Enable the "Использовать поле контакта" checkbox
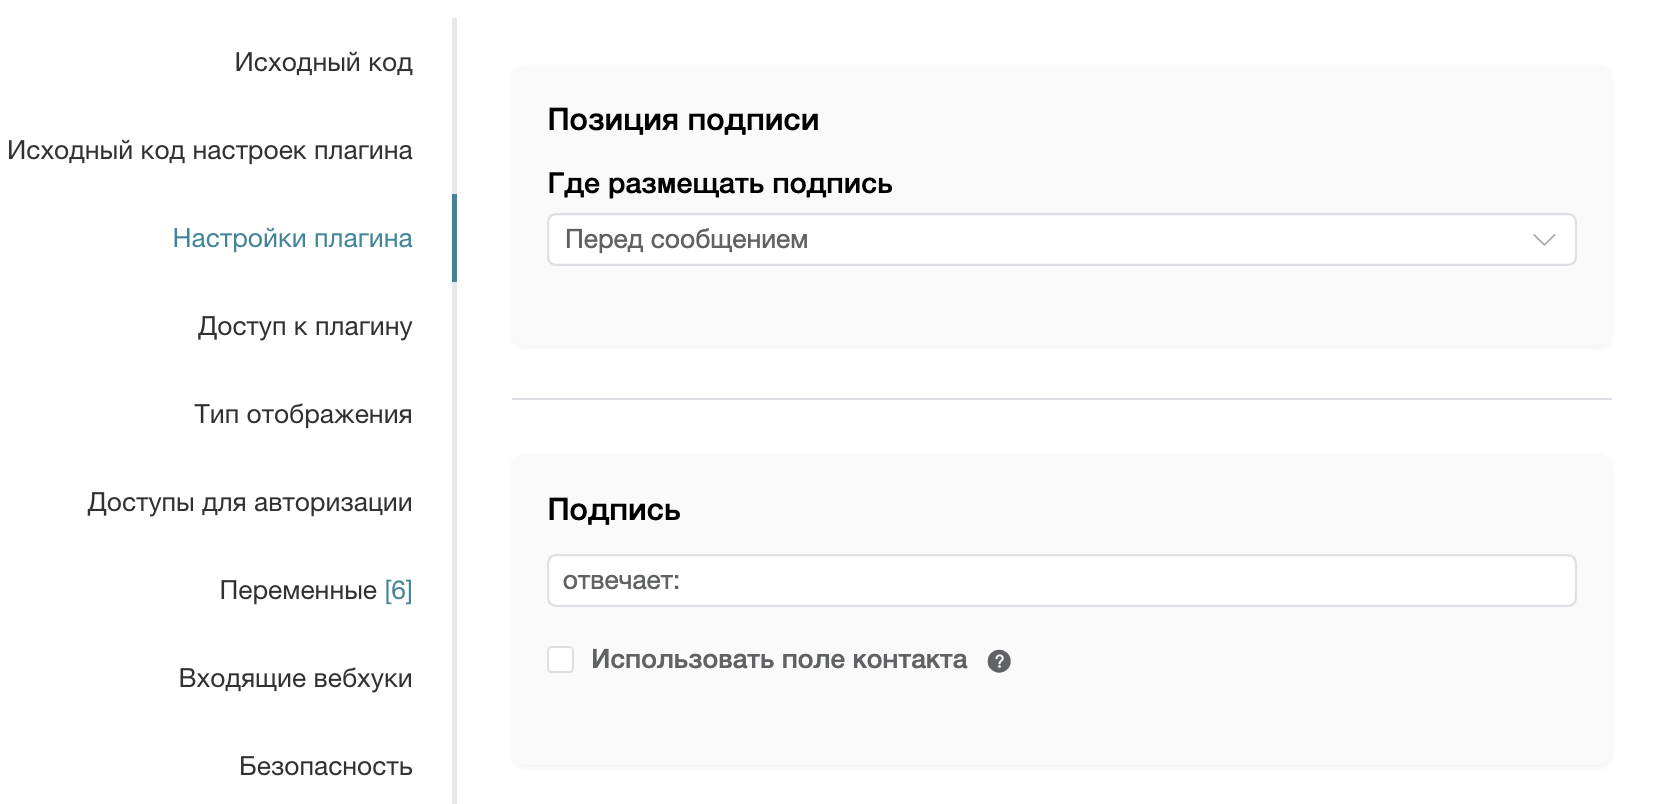The height and width of the screenshot is (804, 1672). (561, 660)
